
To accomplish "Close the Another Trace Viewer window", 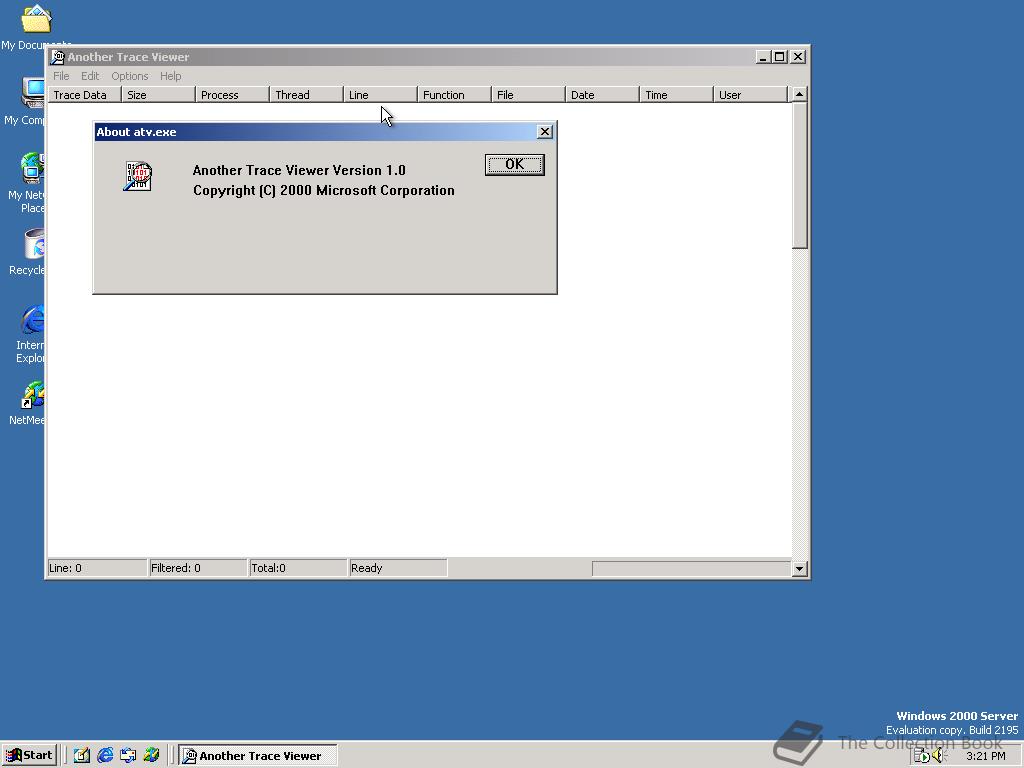I will 798,57.
